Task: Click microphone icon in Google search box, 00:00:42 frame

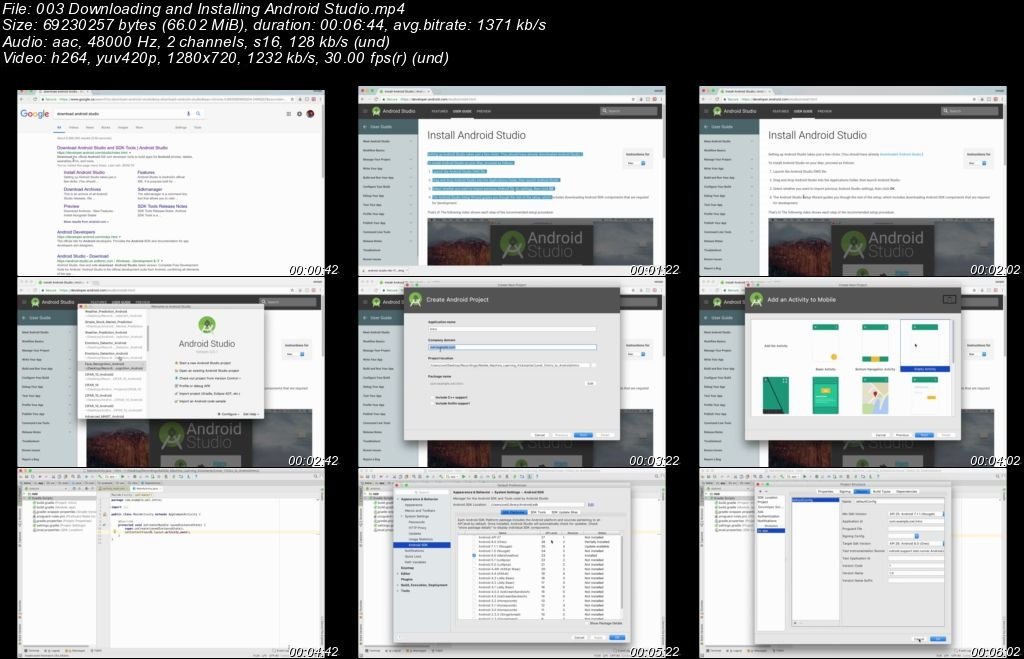Action: [189, 114]
